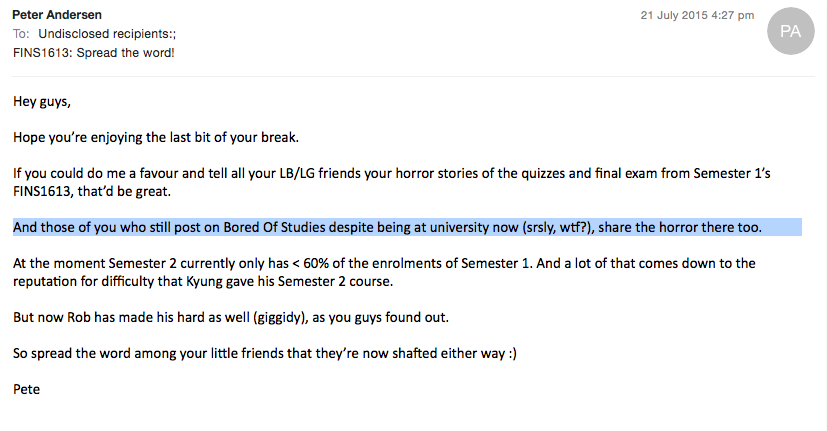
Task: Click the FINS1613: Spread the word! subject
Action: point(93,53)
